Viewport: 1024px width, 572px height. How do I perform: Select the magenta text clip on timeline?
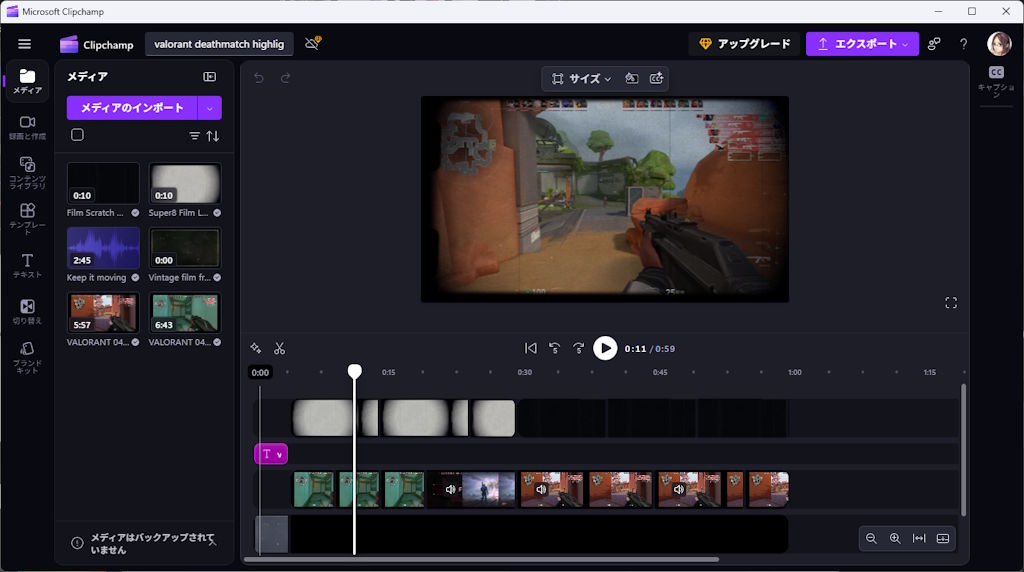click(271, 454)
